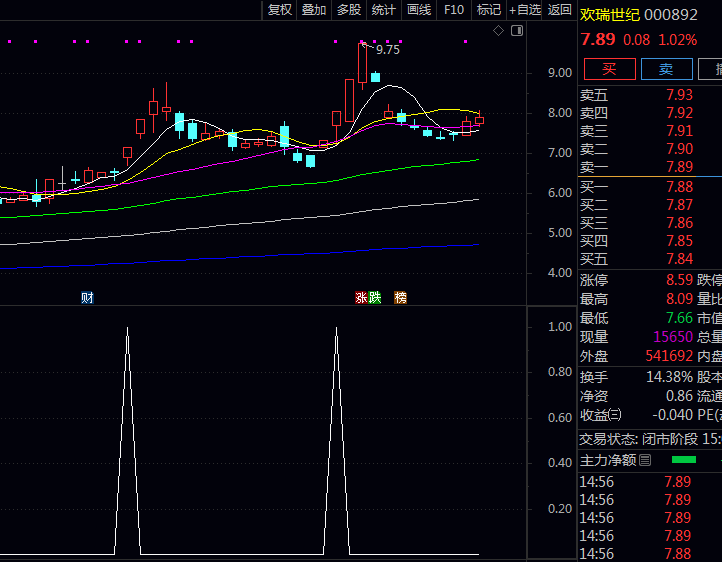Open the 复权 adjustment menu

[x=280, y=10]
